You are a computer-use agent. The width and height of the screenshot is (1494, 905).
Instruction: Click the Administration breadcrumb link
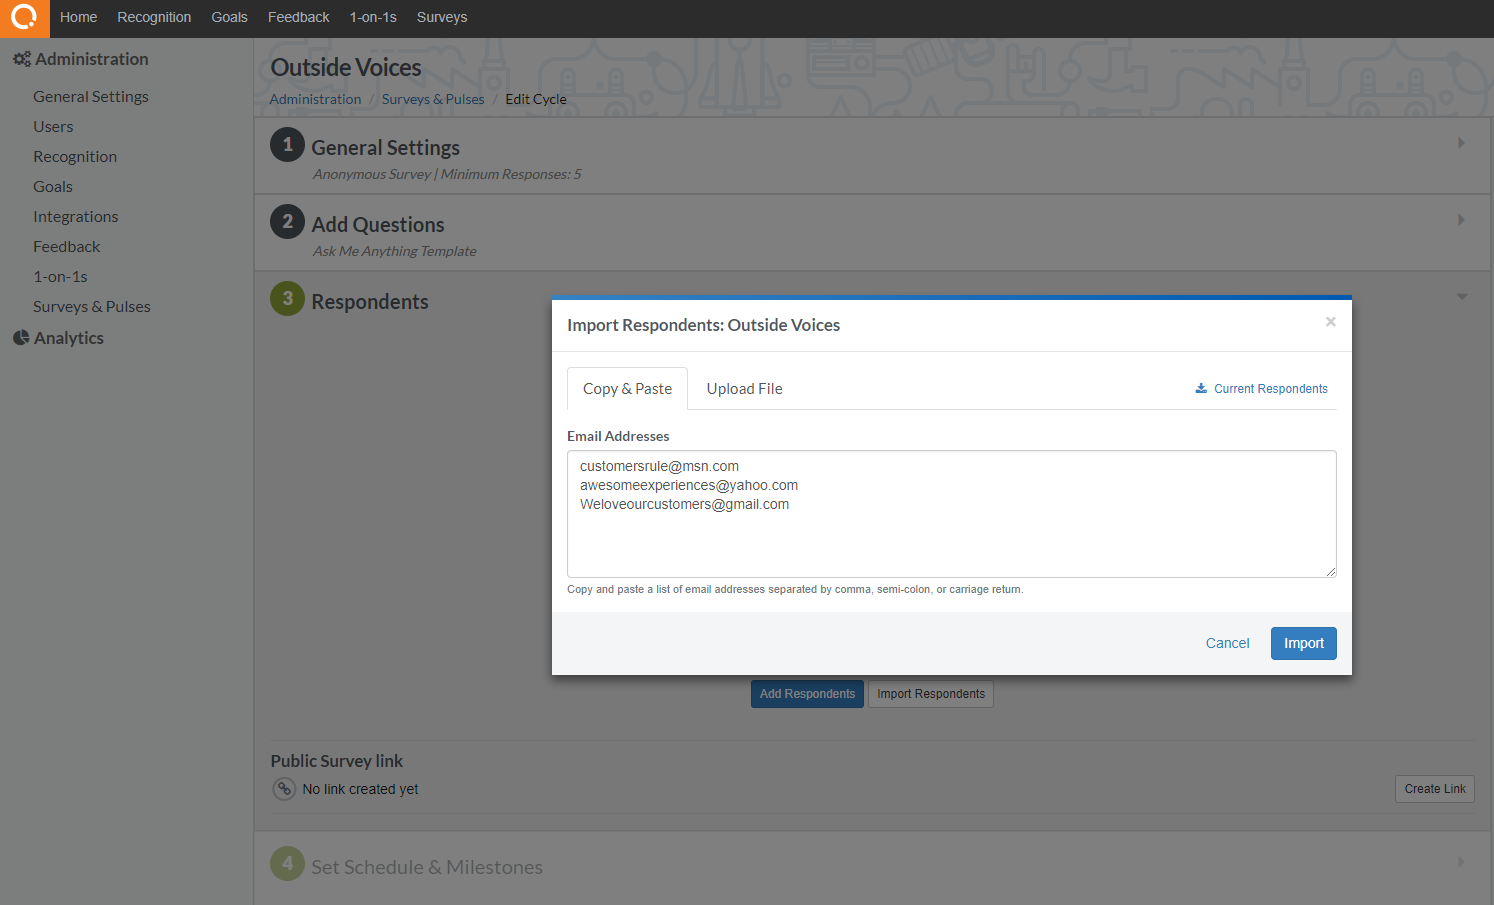click(315, 99)
